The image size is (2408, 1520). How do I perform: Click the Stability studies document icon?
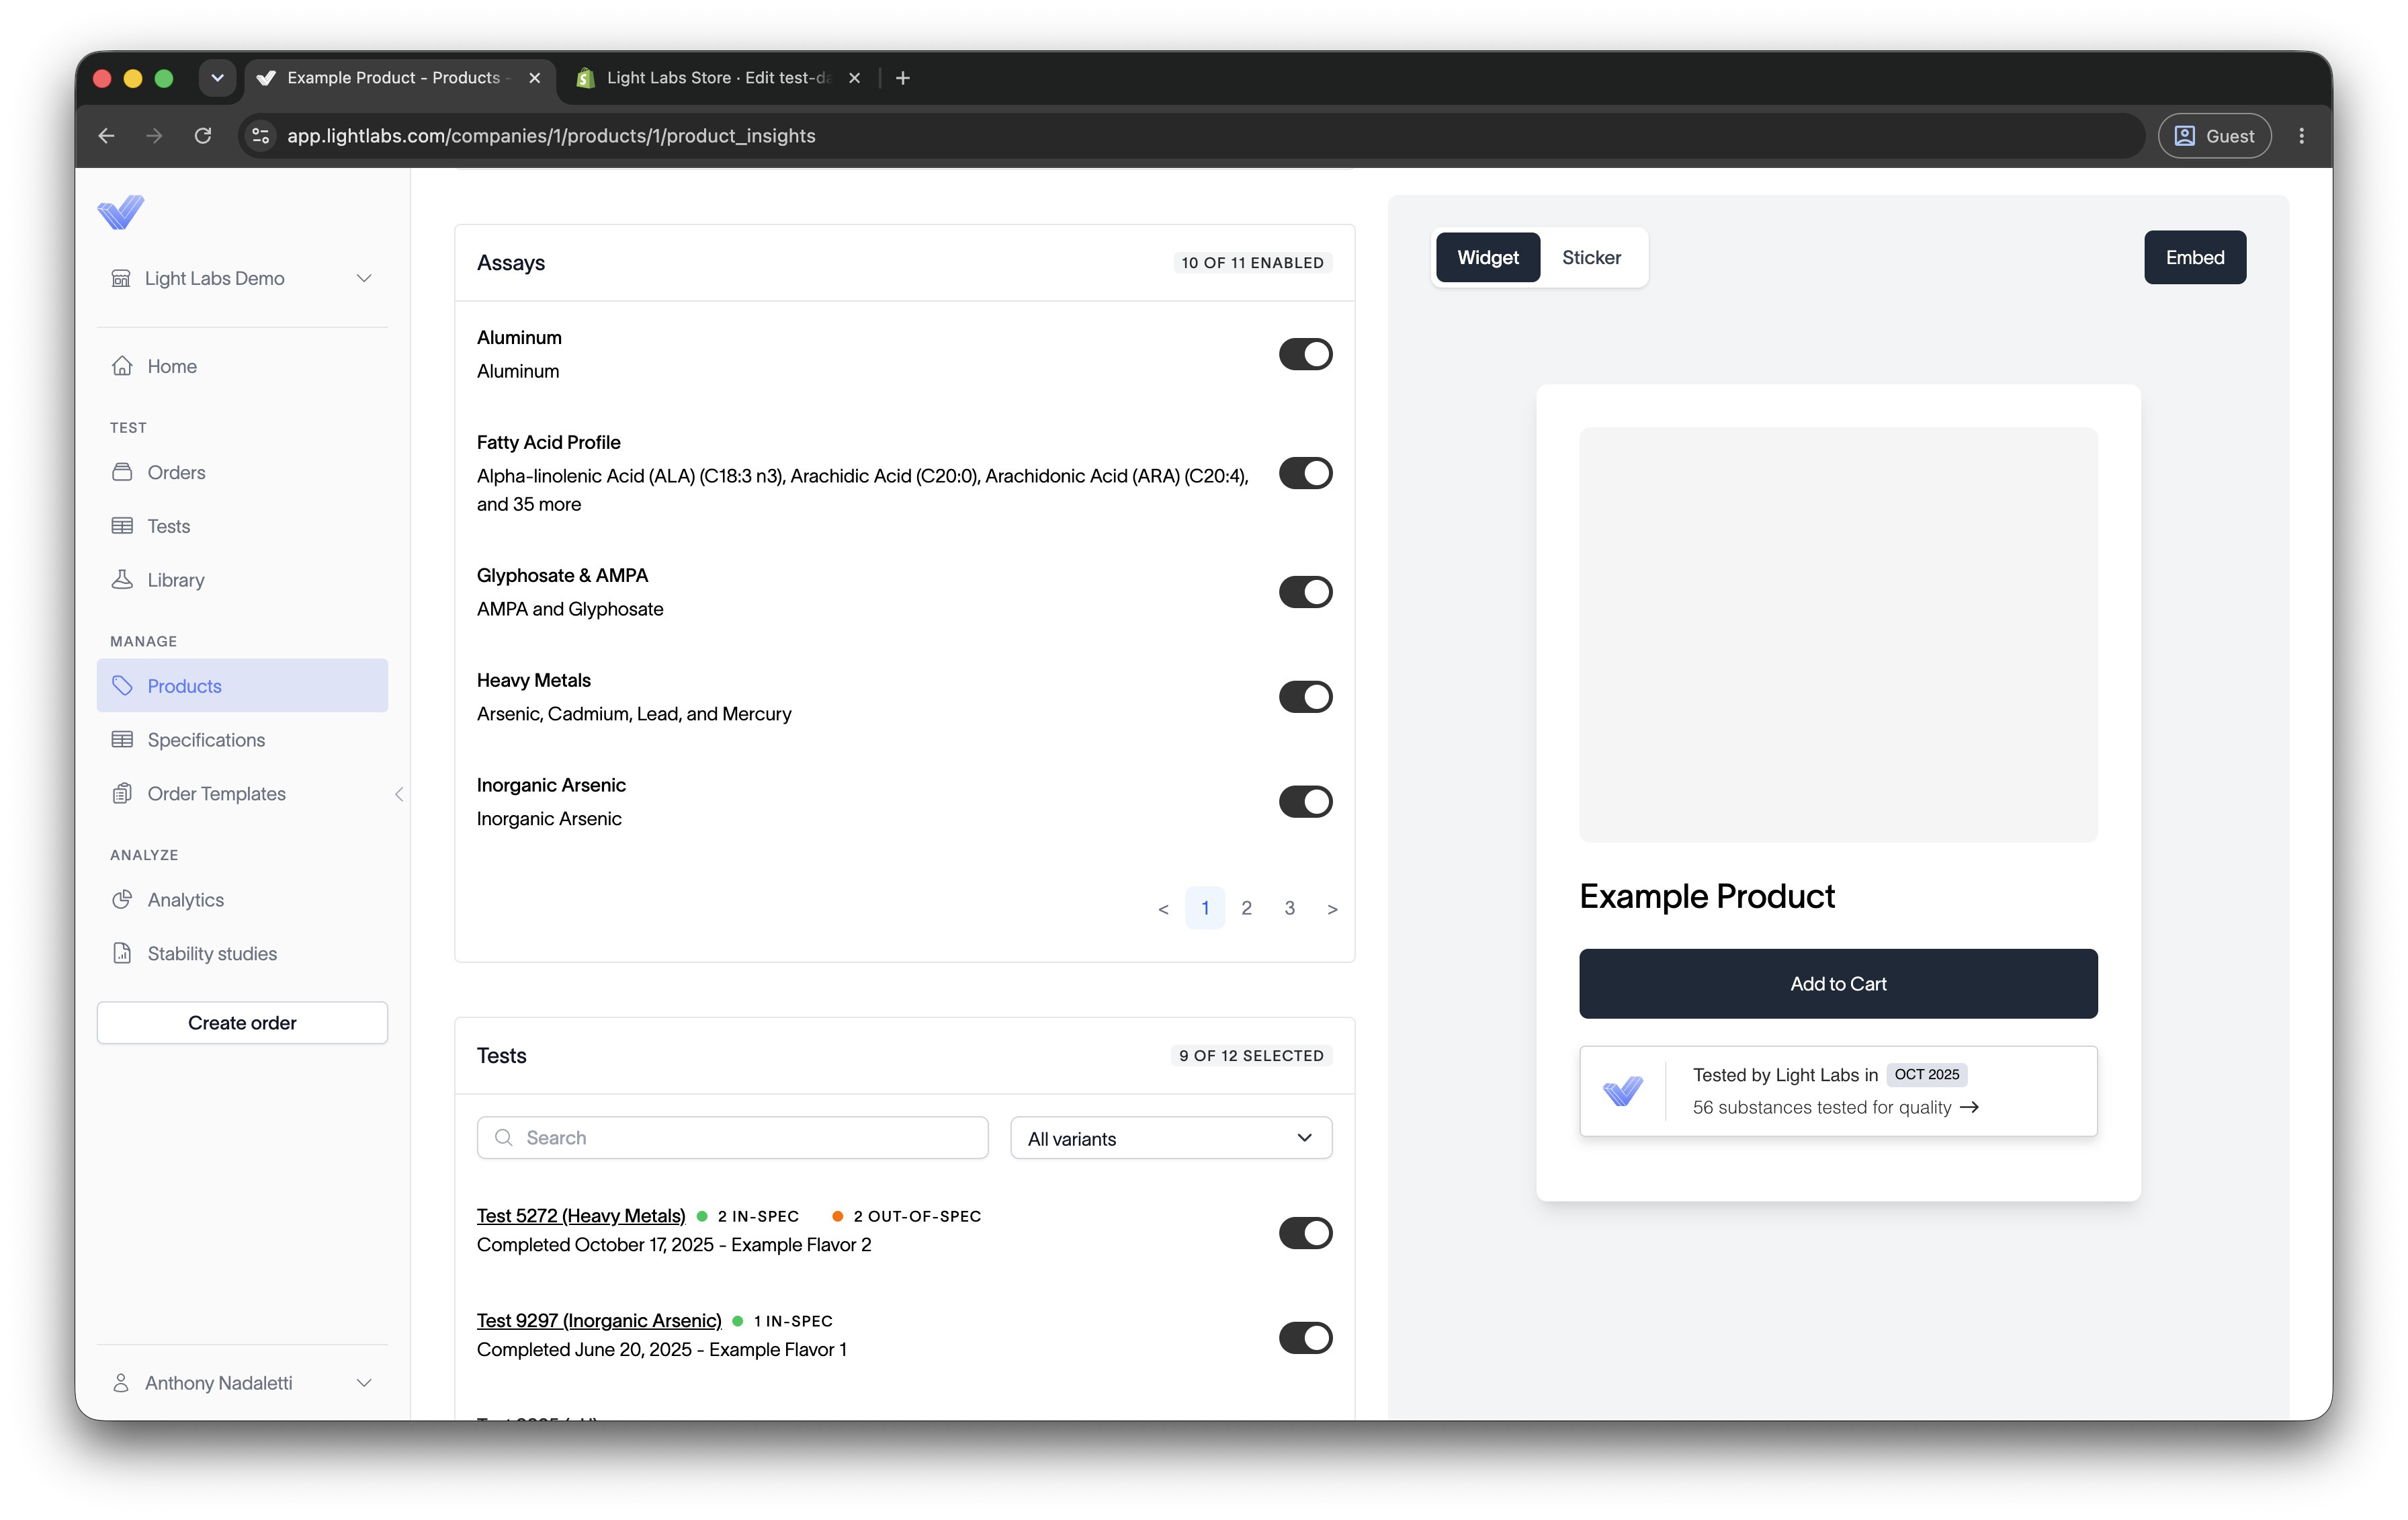(122, 954)
